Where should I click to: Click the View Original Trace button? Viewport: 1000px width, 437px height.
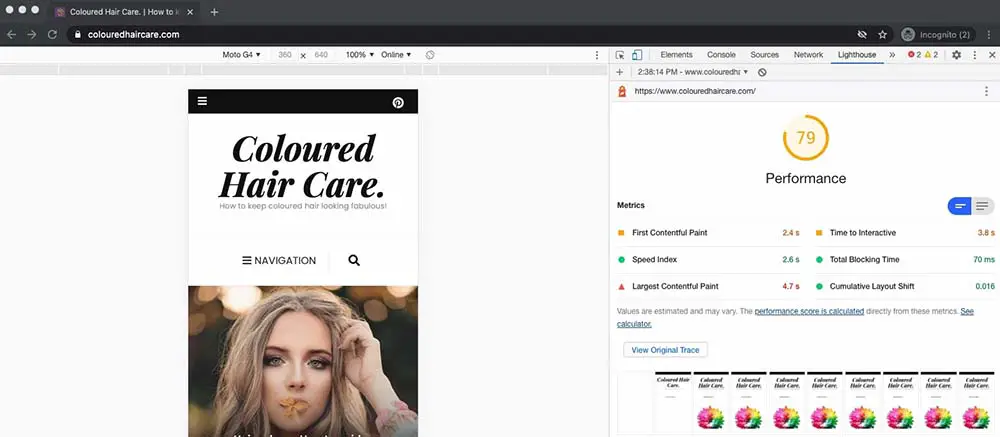point(665,350)
